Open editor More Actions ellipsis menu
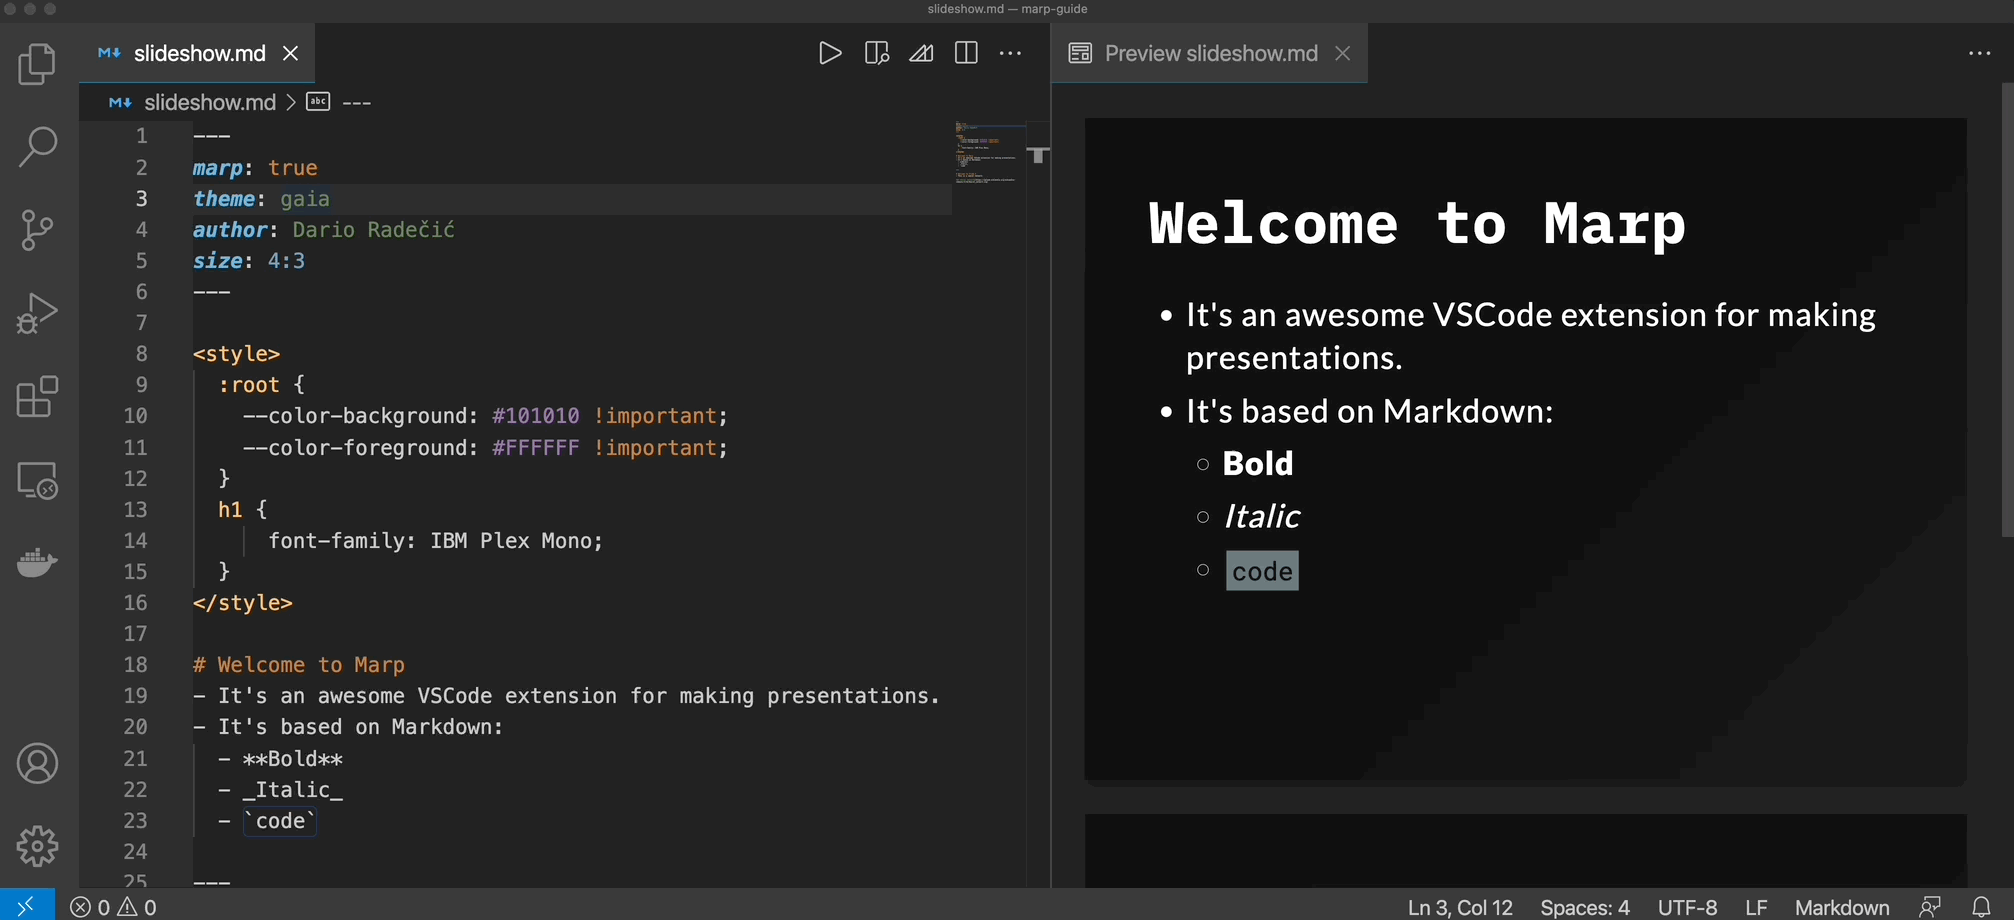The width and height of the screenshot is (2014, 920). (x=1010, y=53)
